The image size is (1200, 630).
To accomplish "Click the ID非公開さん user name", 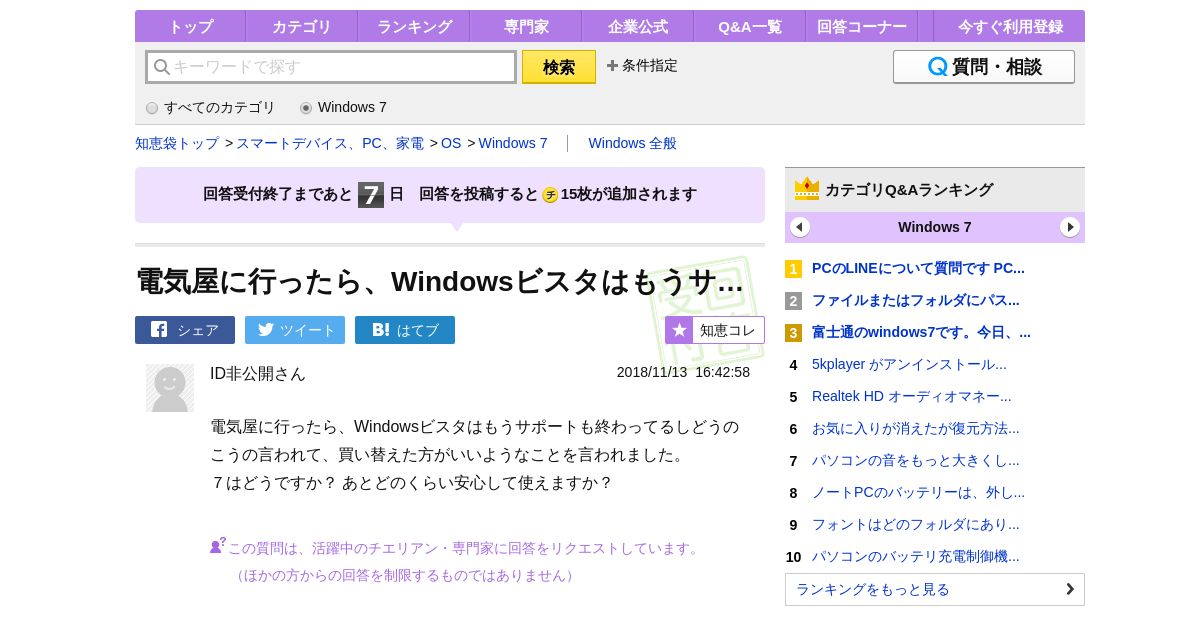I will point(258,374).
